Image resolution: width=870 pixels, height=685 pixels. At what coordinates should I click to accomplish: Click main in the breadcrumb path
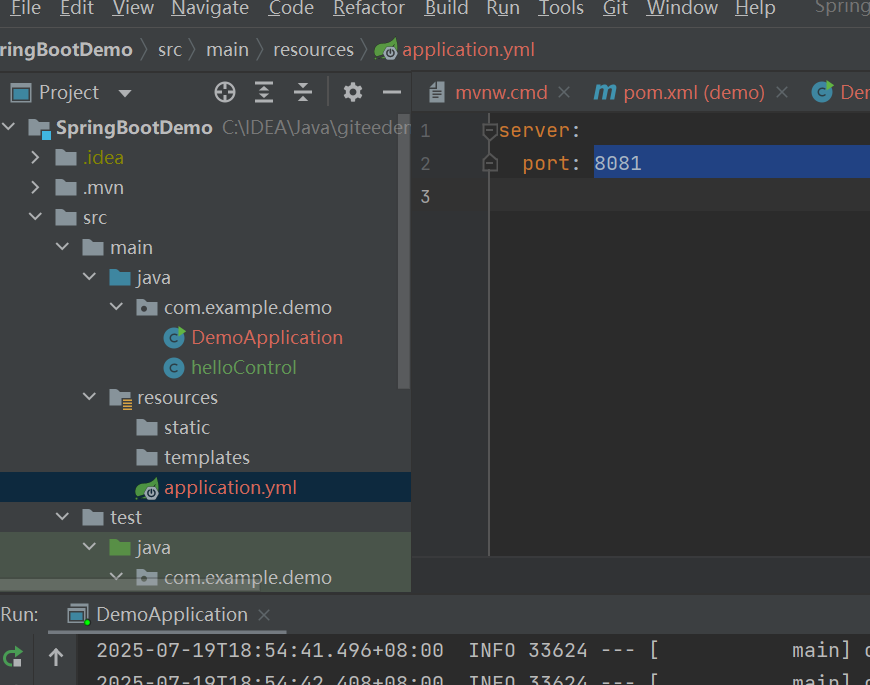(227, 49)
